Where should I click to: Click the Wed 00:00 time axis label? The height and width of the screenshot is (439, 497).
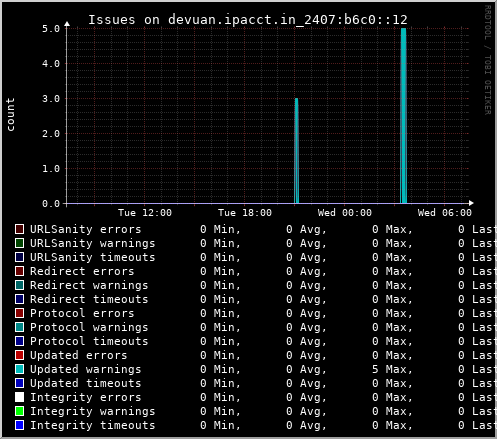tap(345, 213)
